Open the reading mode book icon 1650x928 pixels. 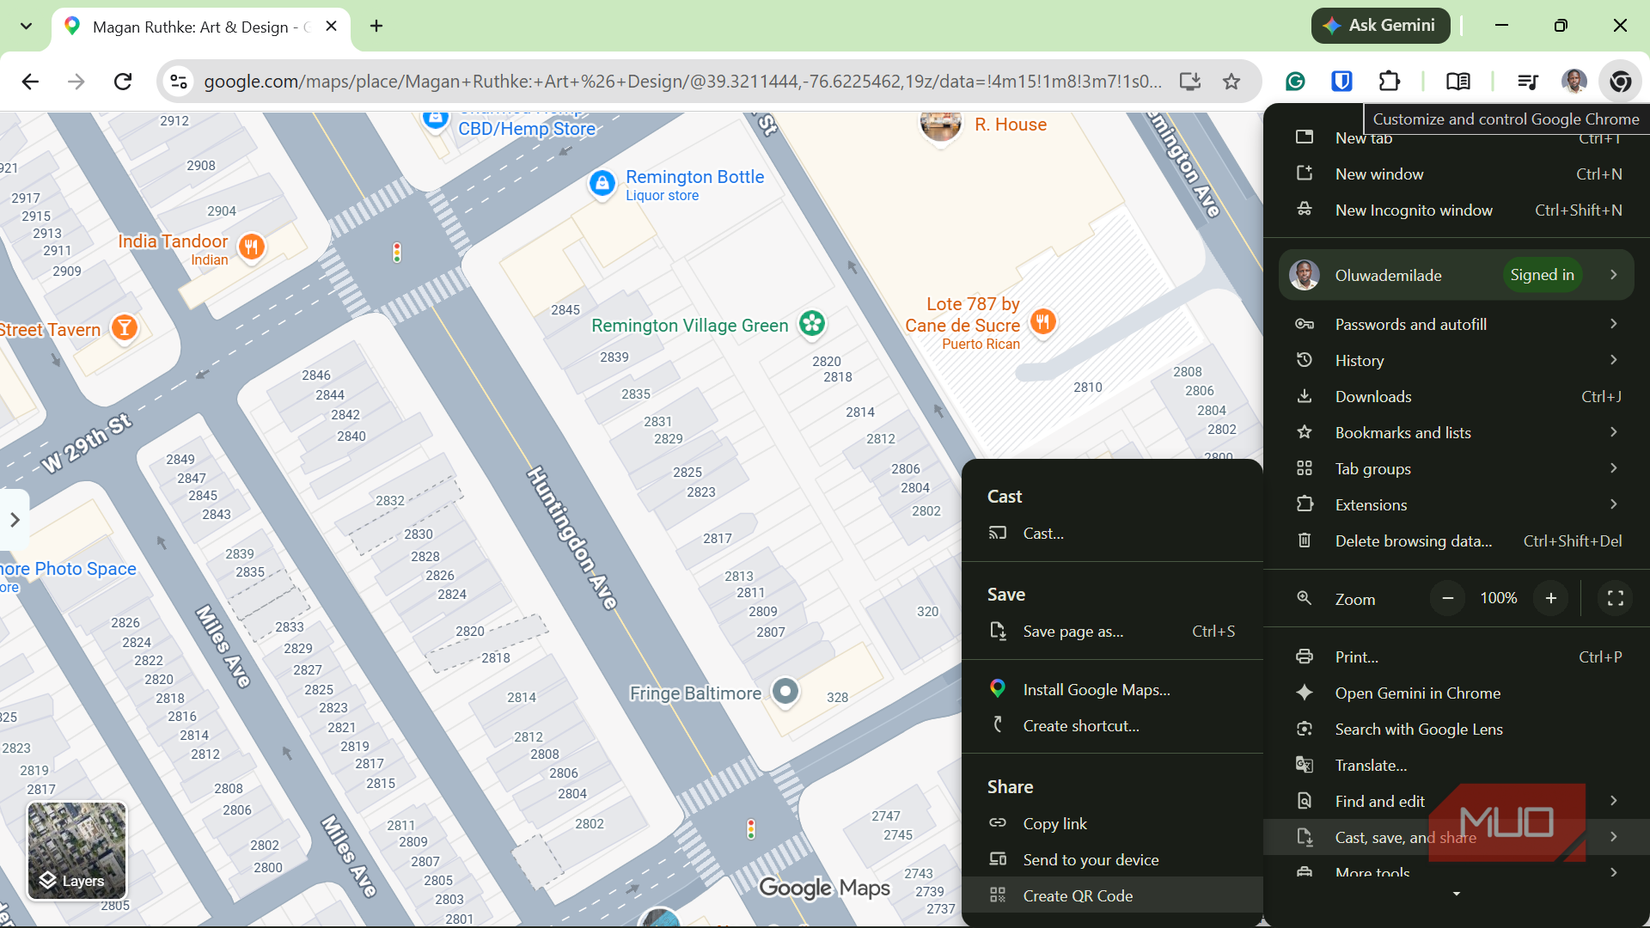[1458, 81]
